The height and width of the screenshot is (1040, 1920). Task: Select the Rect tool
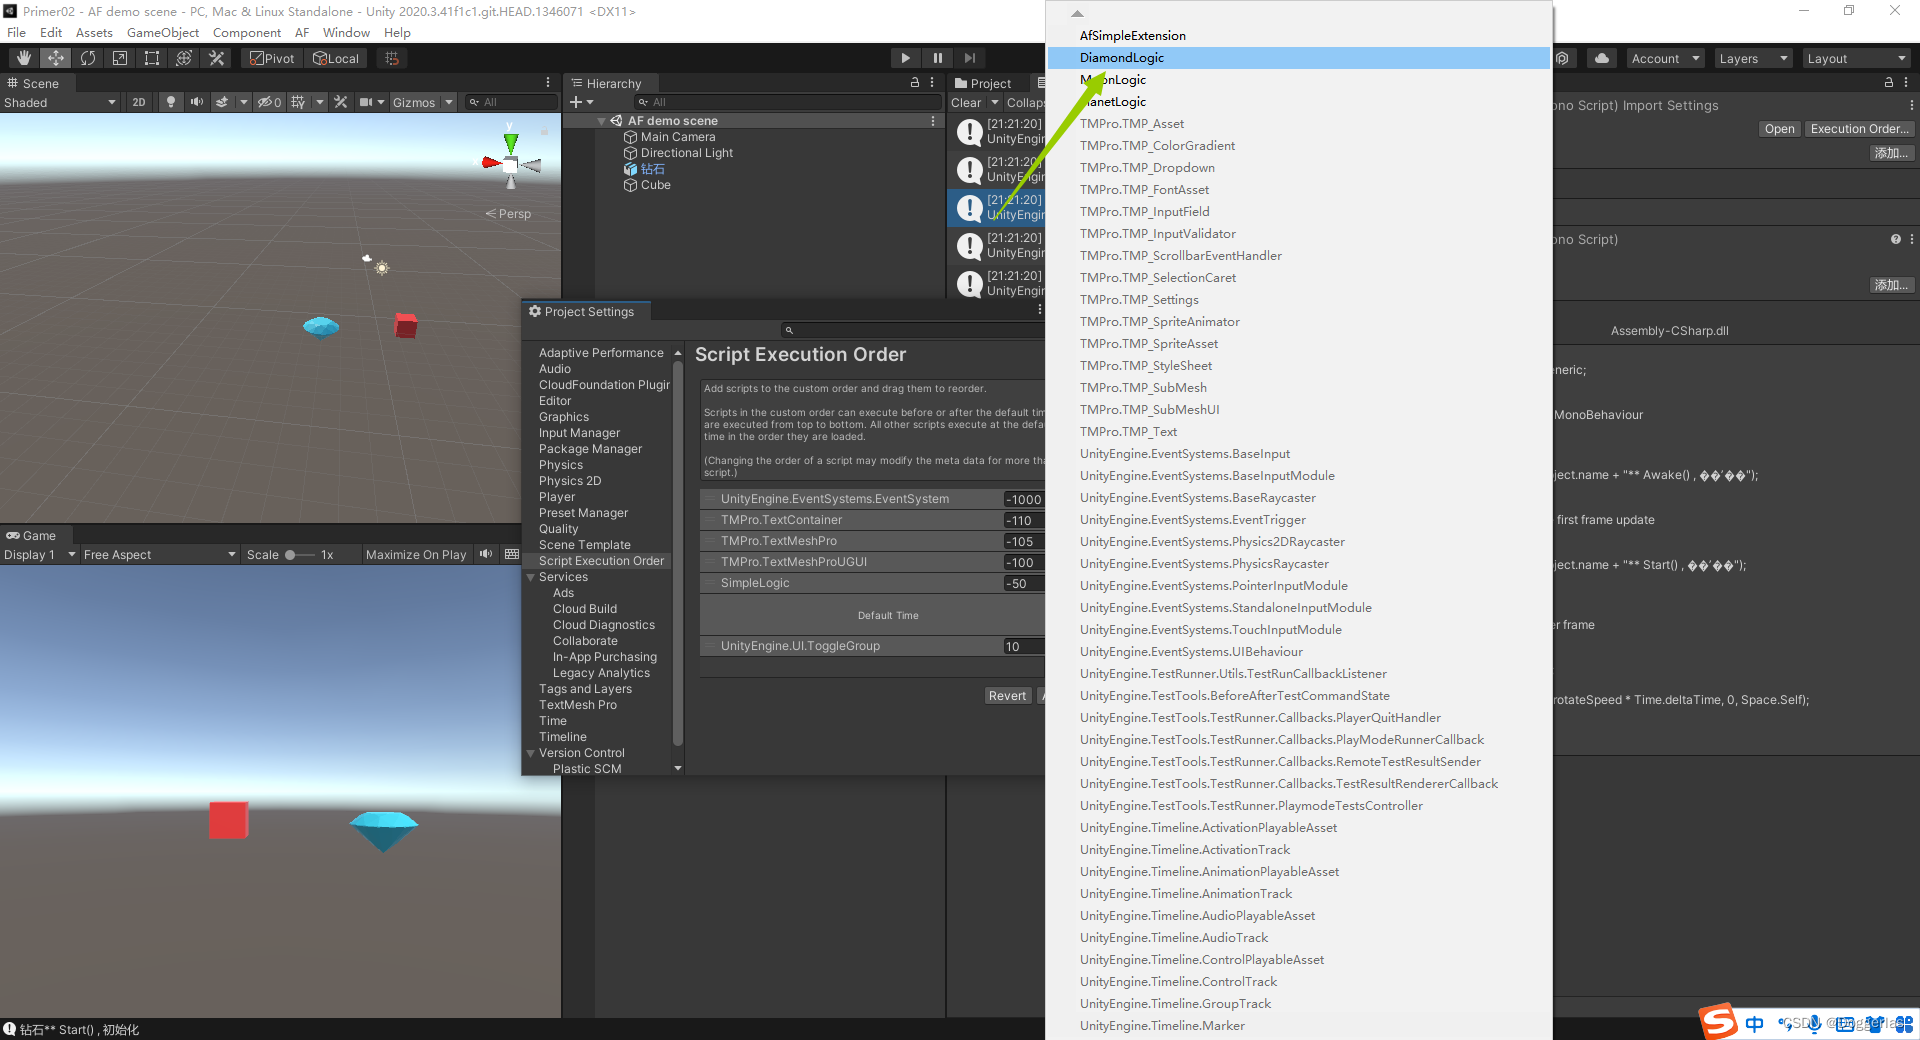click(x=152, y=58)
